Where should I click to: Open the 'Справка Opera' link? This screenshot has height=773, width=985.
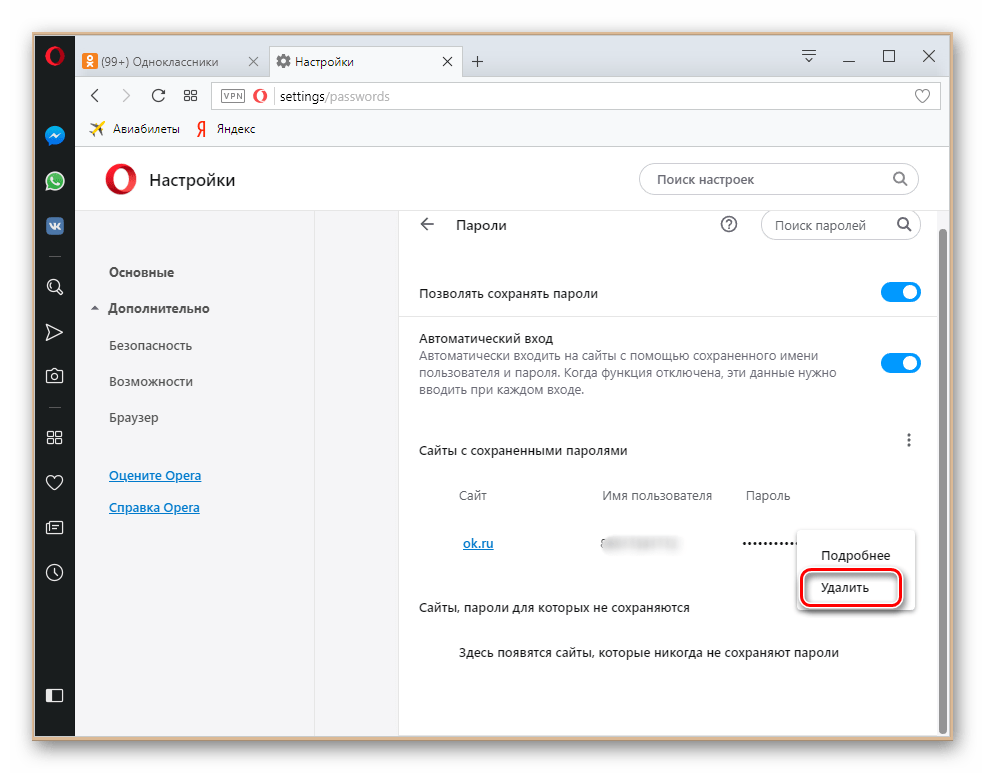(154, 507)
